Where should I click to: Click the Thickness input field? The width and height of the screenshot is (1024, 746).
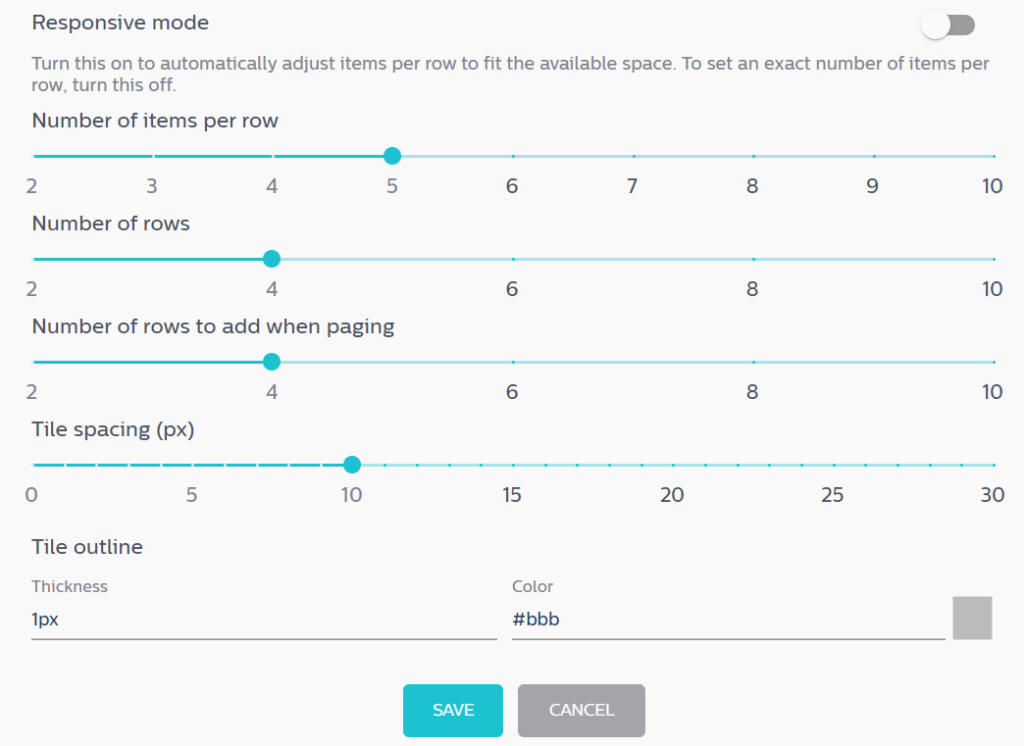point(264,619)
